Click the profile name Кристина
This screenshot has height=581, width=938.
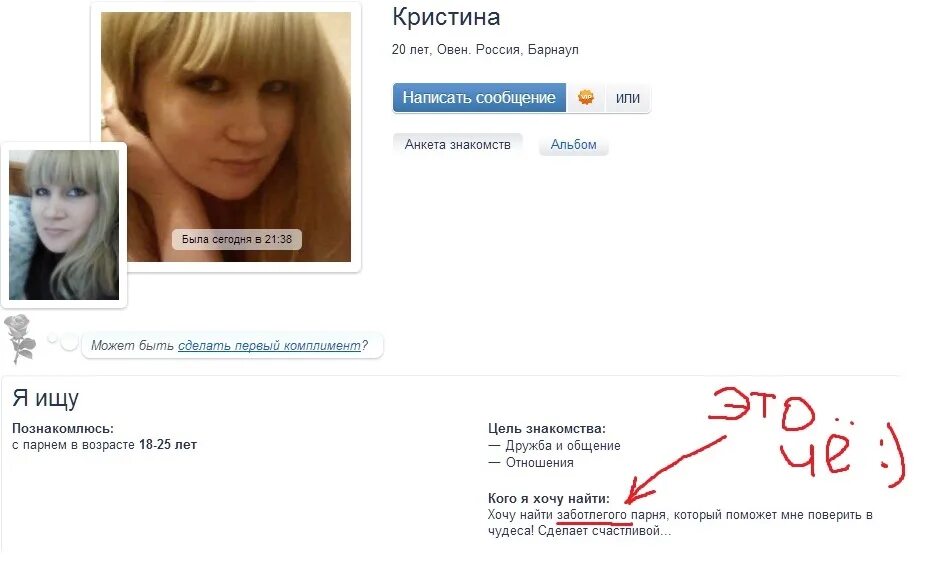pos(446,17)
